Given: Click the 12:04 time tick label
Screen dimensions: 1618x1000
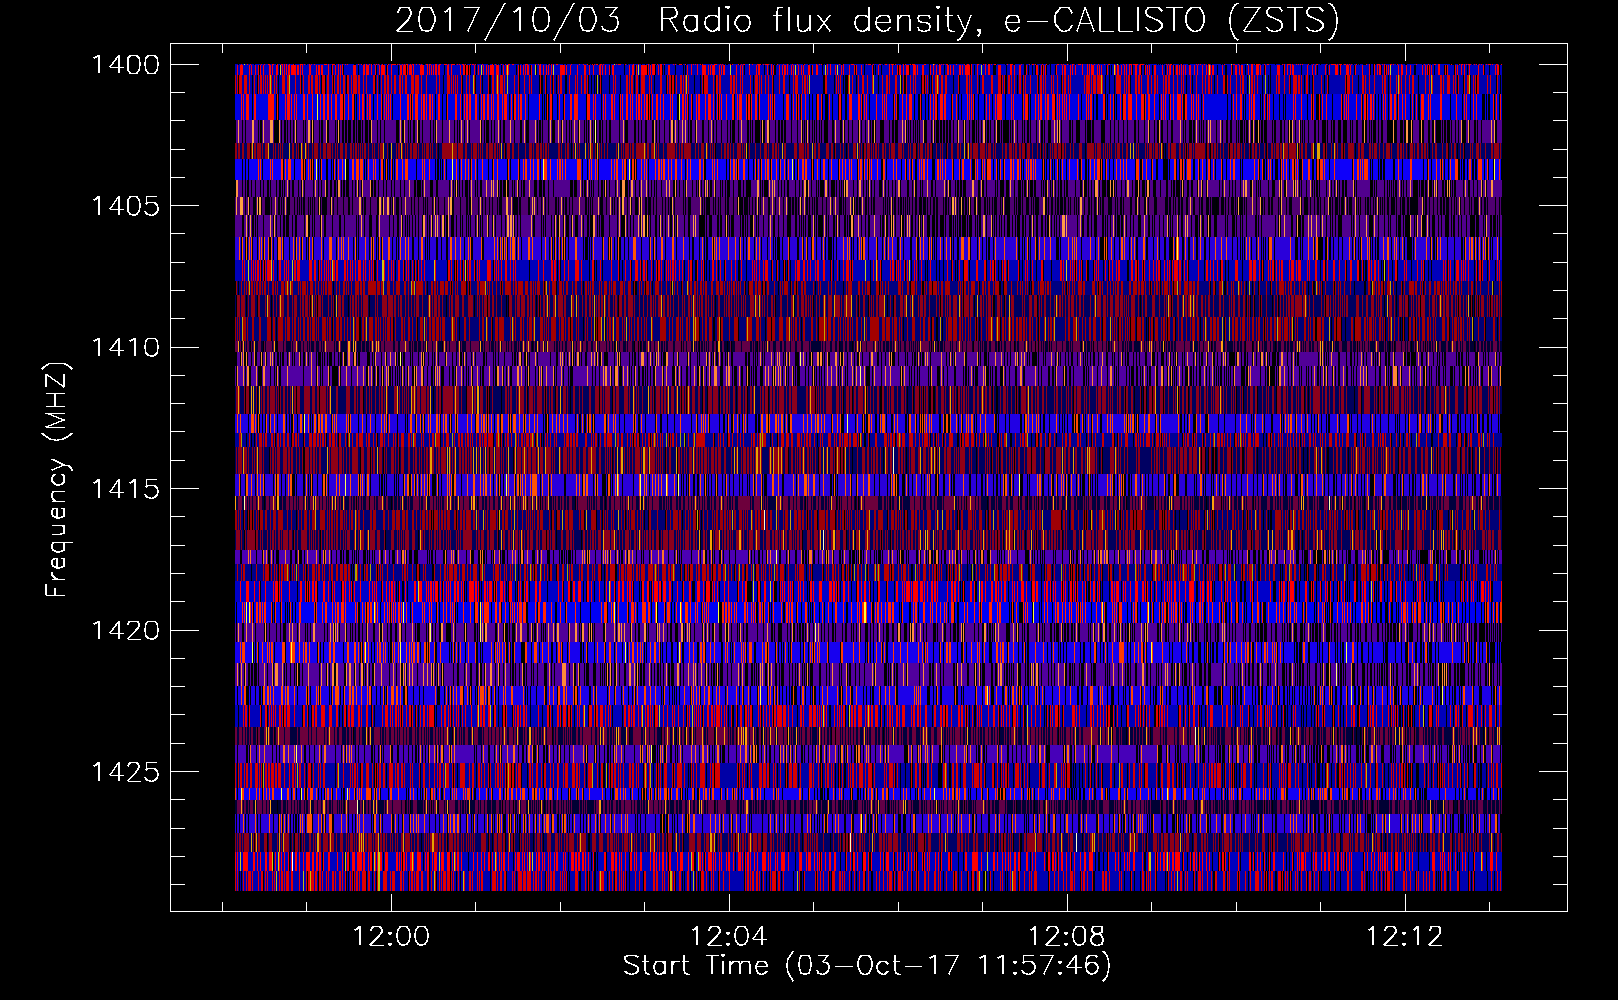Looking at the screenshot, I should click(729, 937).
